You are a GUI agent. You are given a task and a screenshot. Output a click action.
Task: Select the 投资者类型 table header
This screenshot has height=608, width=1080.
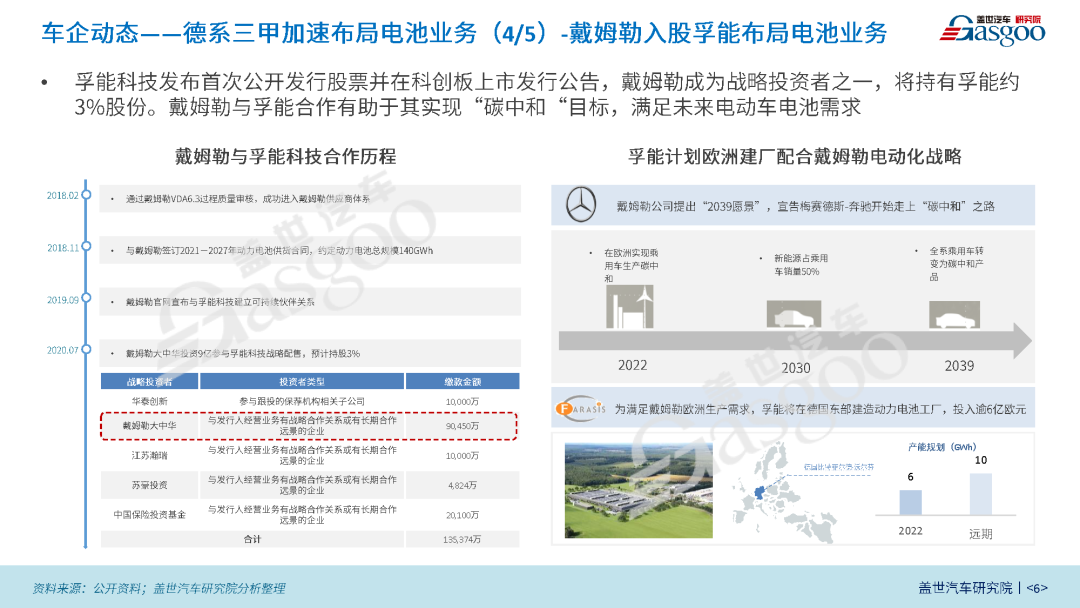coord(302,381)
